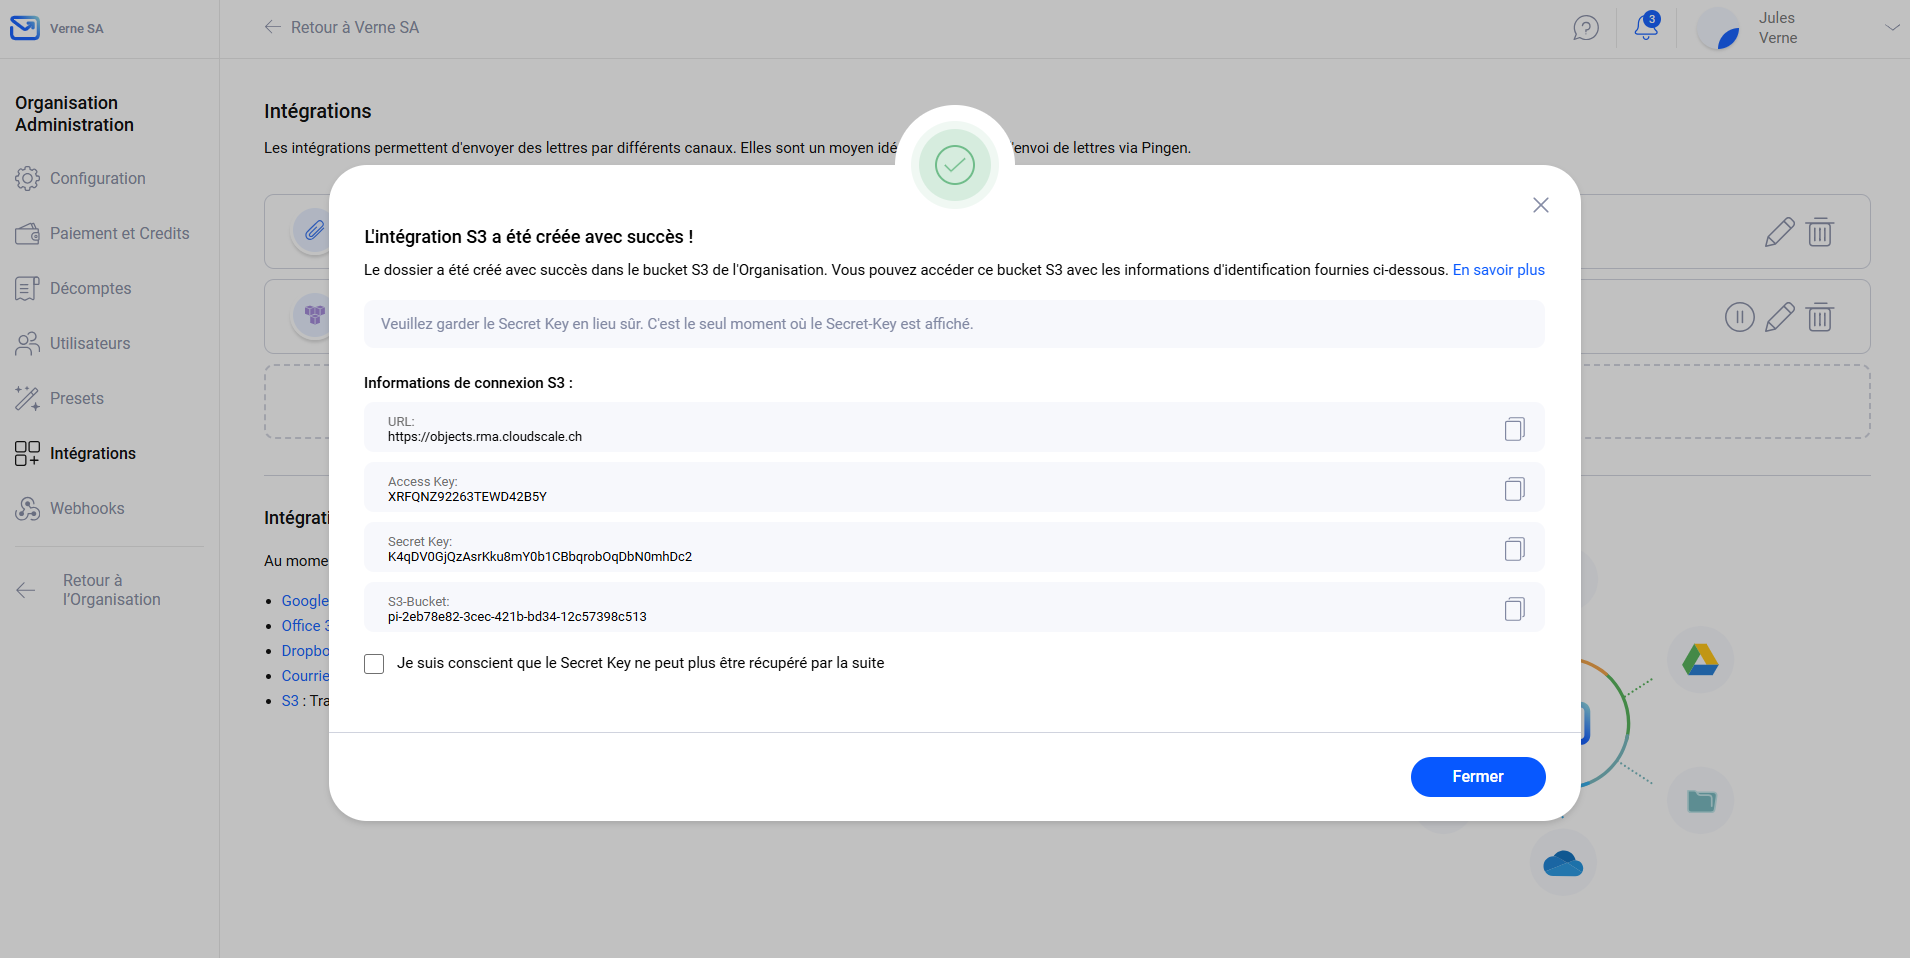The width and height of the screenshot is (1910, 958).
Task: Close the success dialog with X
Action: (x=1540, y=205)
